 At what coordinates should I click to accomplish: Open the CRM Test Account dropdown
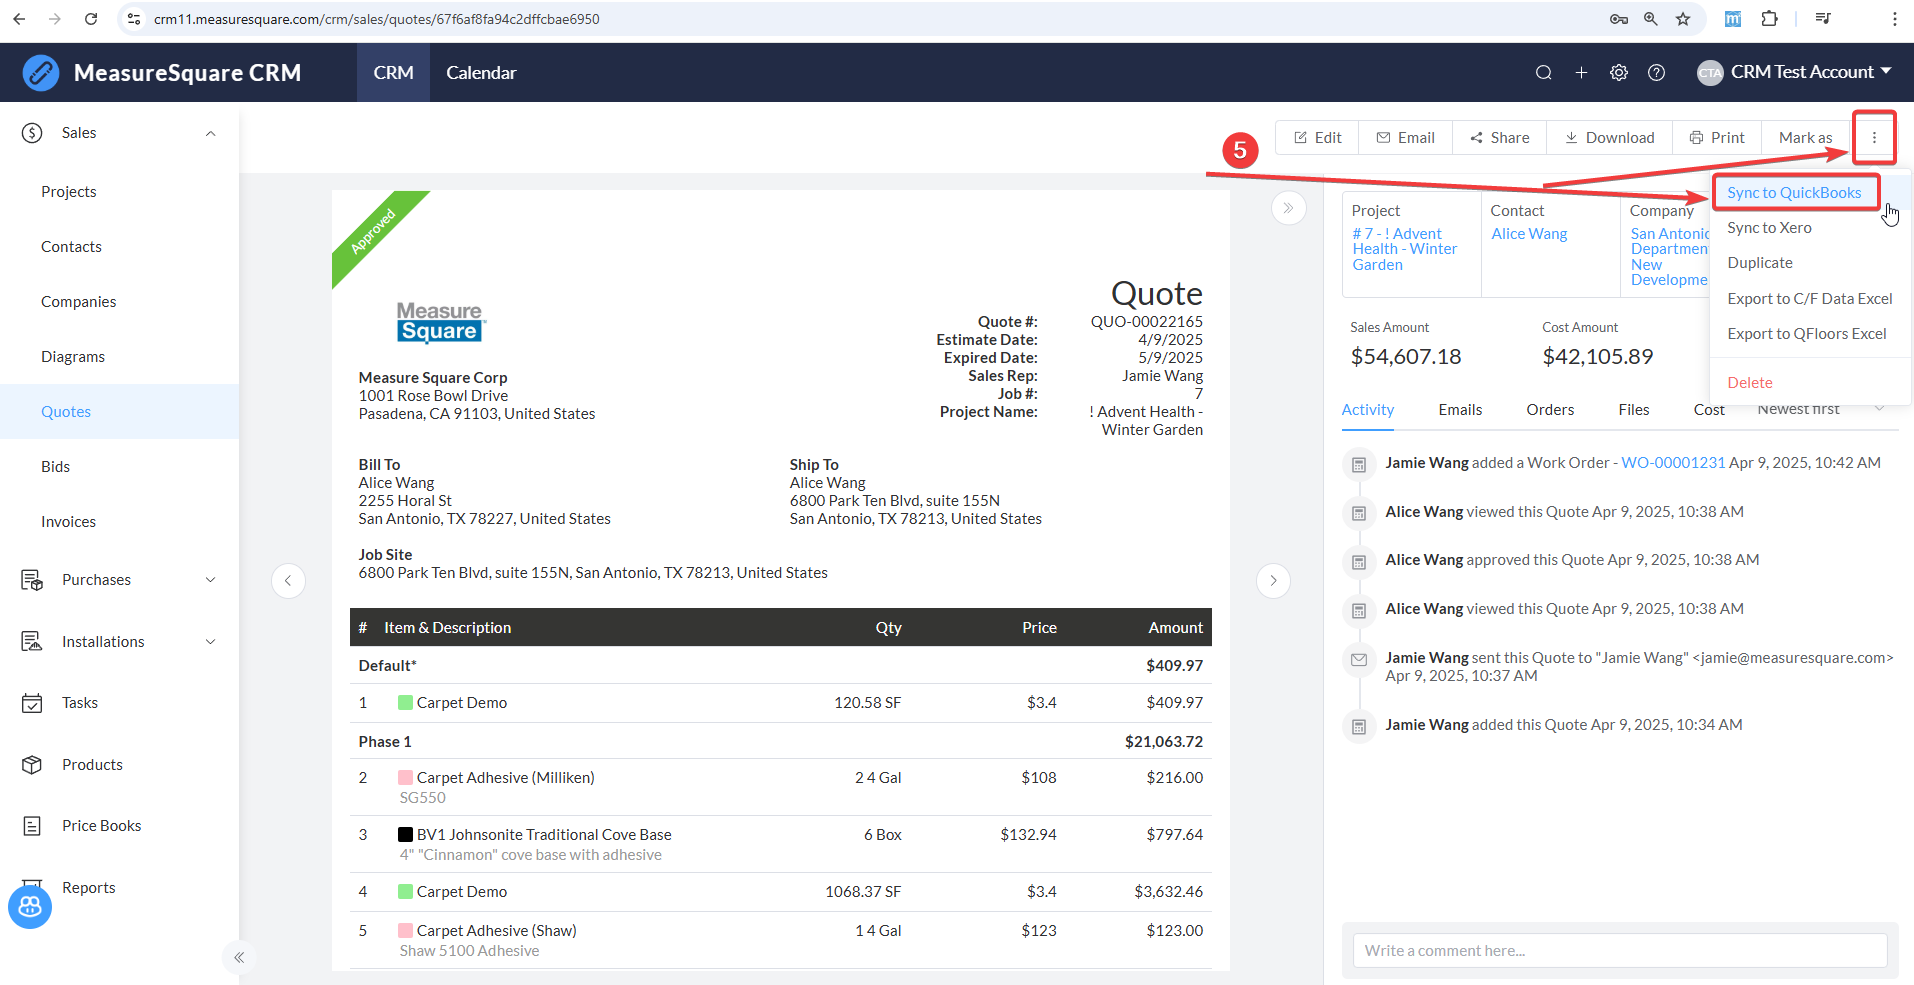tap(1794, 72)
